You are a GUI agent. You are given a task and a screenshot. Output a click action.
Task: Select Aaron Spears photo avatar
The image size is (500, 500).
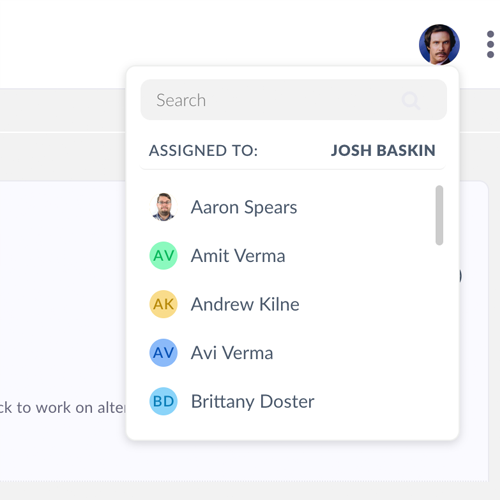[x=163, y=207]
